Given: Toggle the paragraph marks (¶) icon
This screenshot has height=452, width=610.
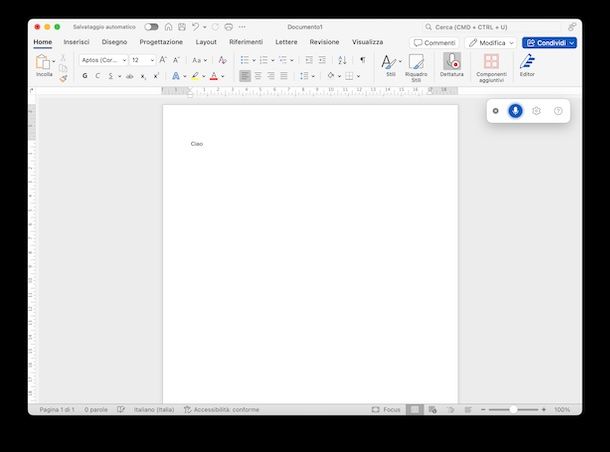Looking at the screenshot, I should tap(363, 60).
